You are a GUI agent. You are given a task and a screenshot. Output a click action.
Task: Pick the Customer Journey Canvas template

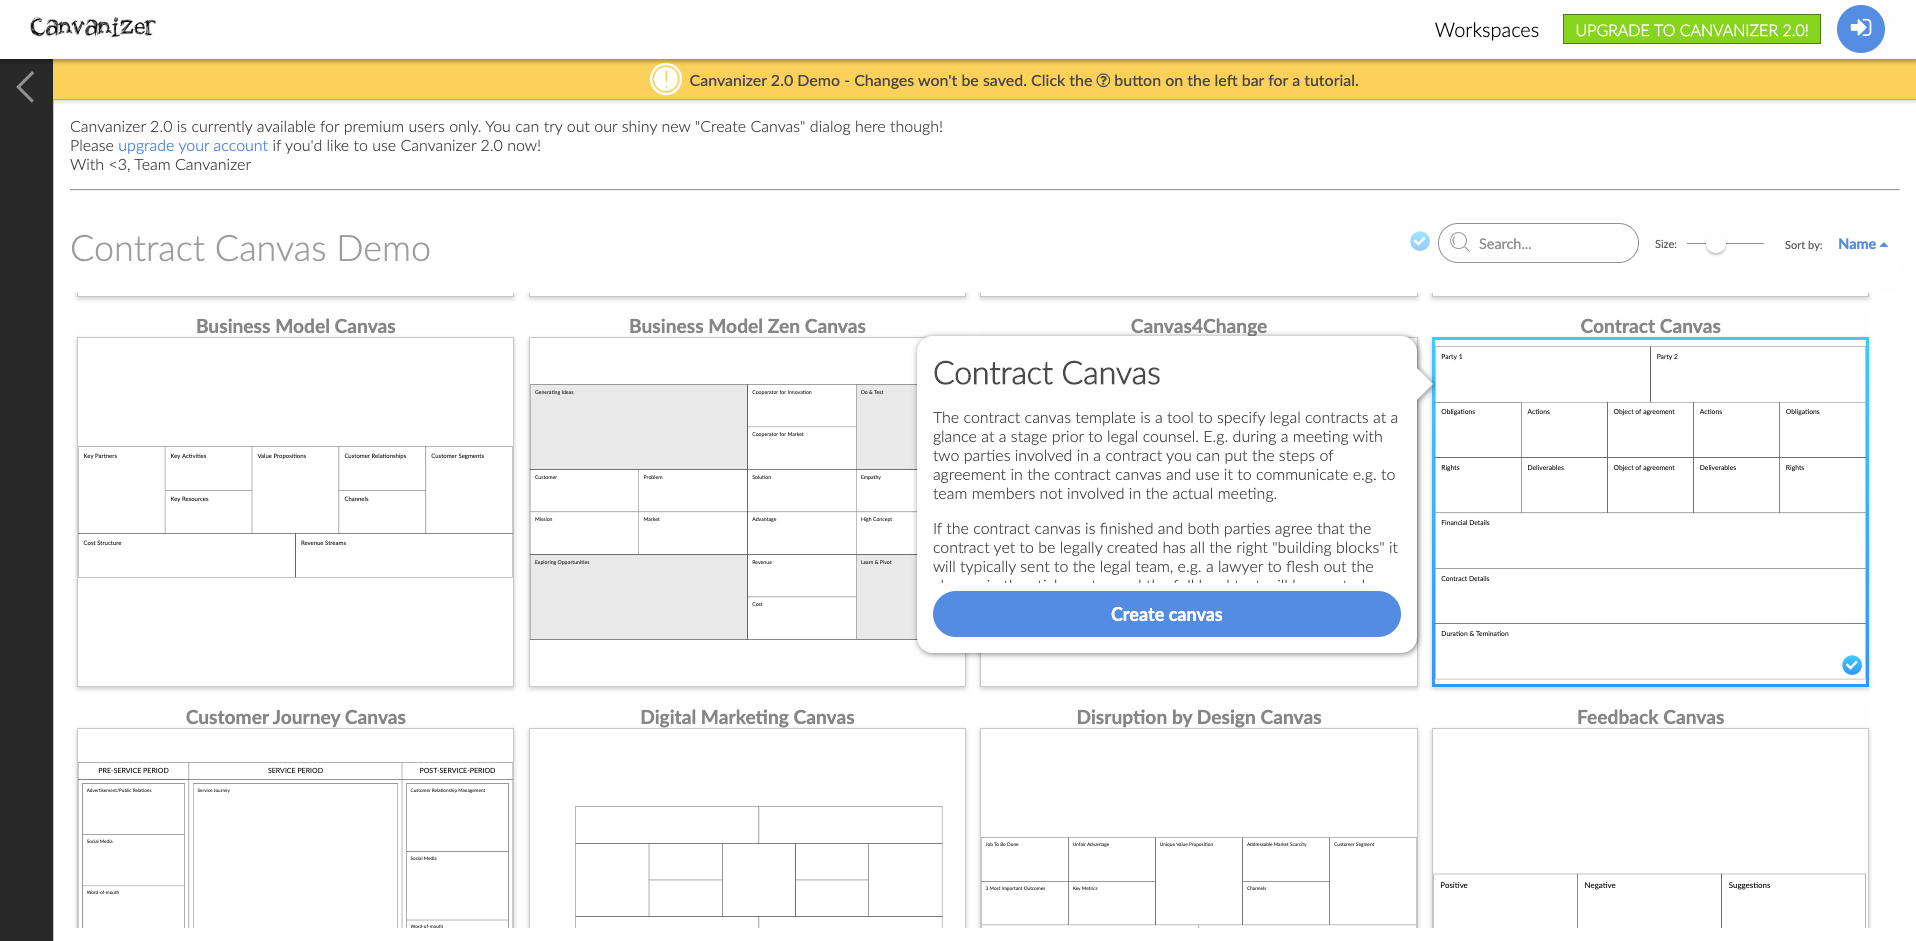tap(295, 830)
